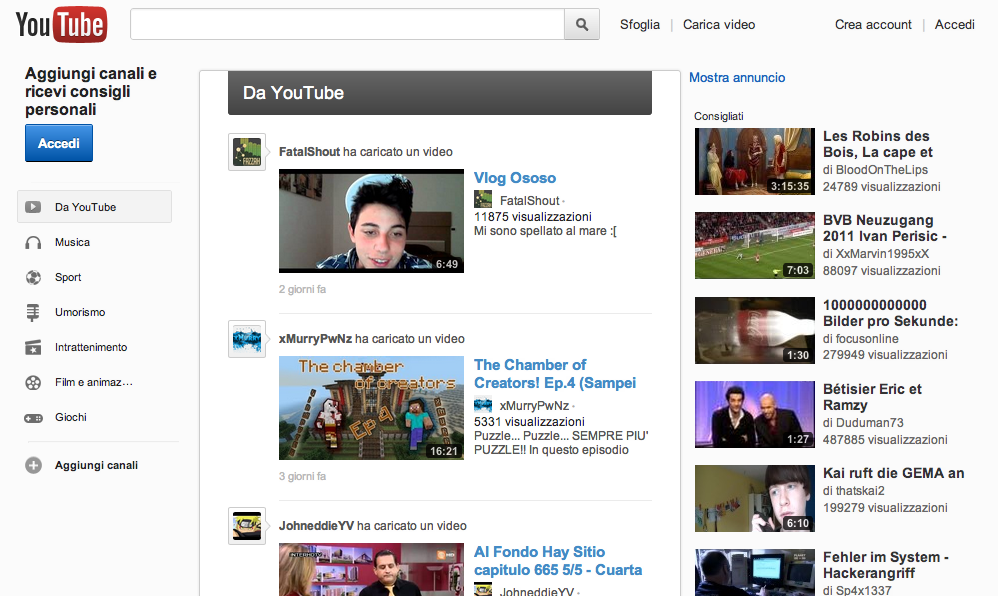Play the Al Fondo Hay Sitio thumbnail

click(371, 569)
